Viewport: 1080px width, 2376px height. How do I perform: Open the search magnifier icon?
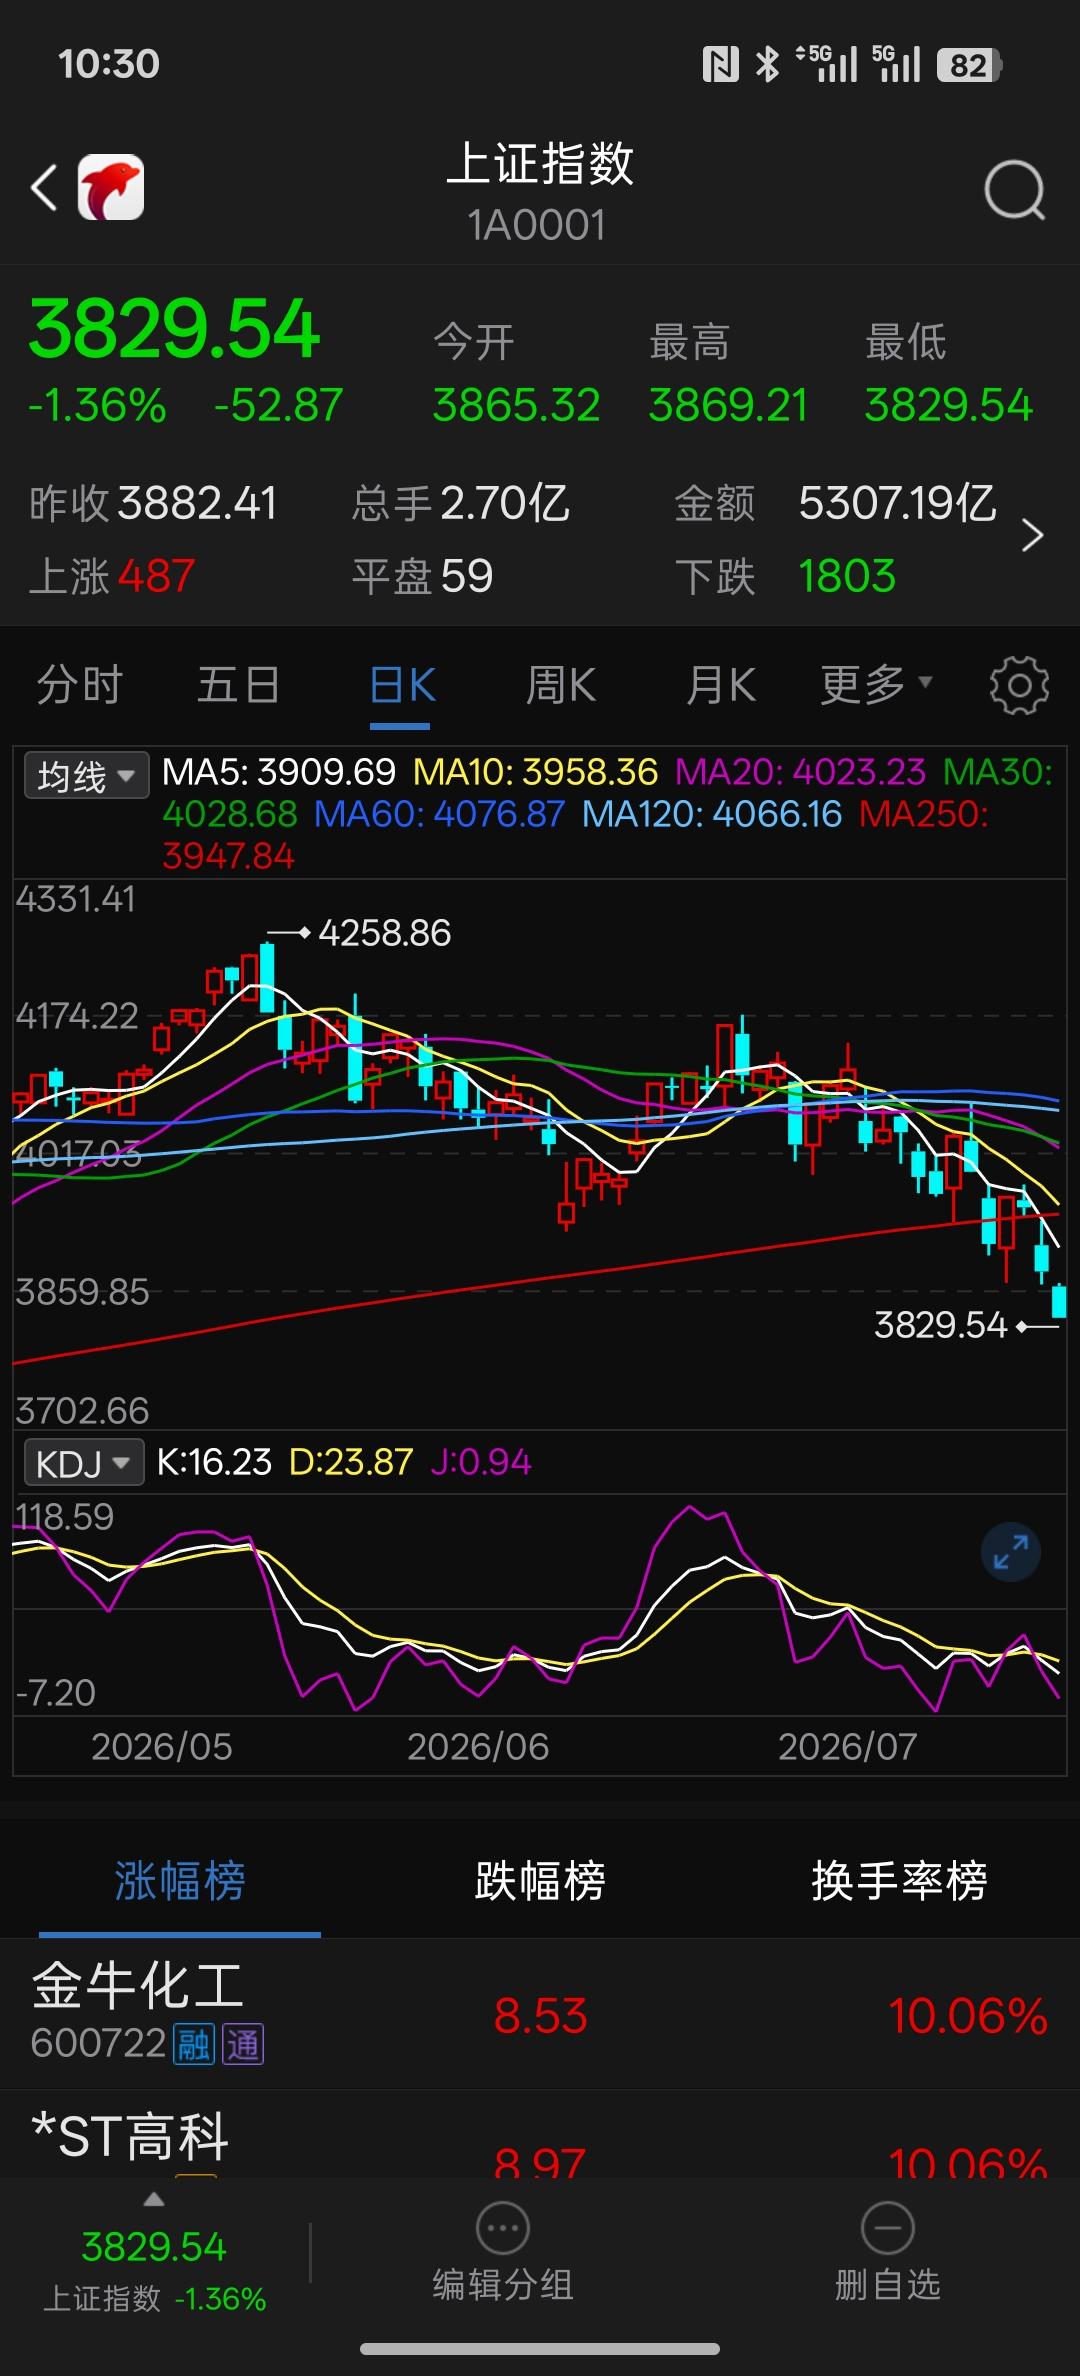point(1014,189)
